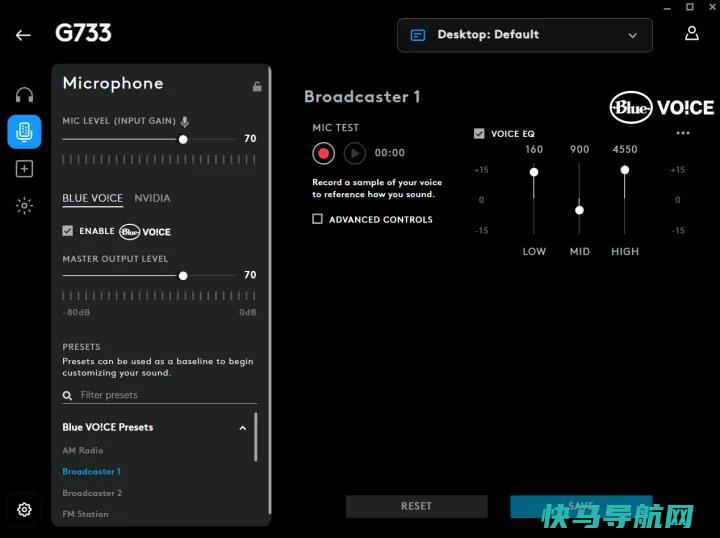The image size is (720, 538).
Task: Click the Filter presets search field
Action: [160, 395]
